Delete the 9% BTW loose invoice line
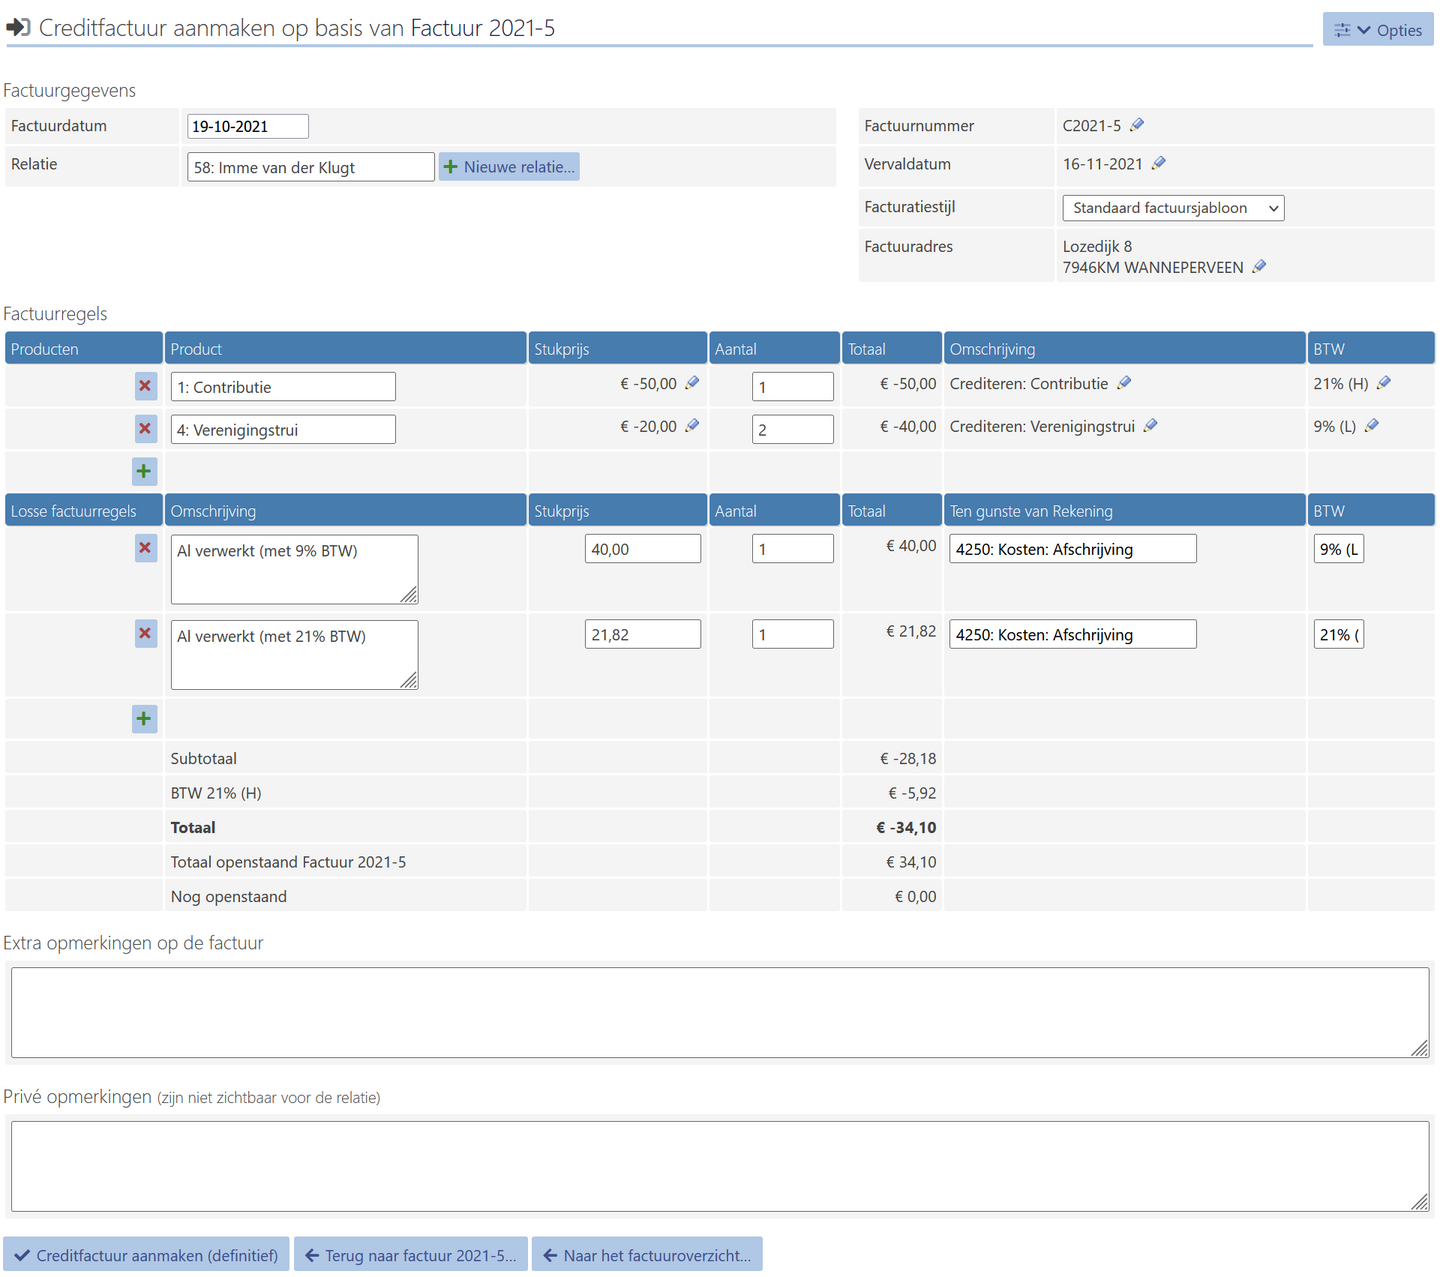Viewport: 1440px width, 1277px height. click(x=145, y=548)
